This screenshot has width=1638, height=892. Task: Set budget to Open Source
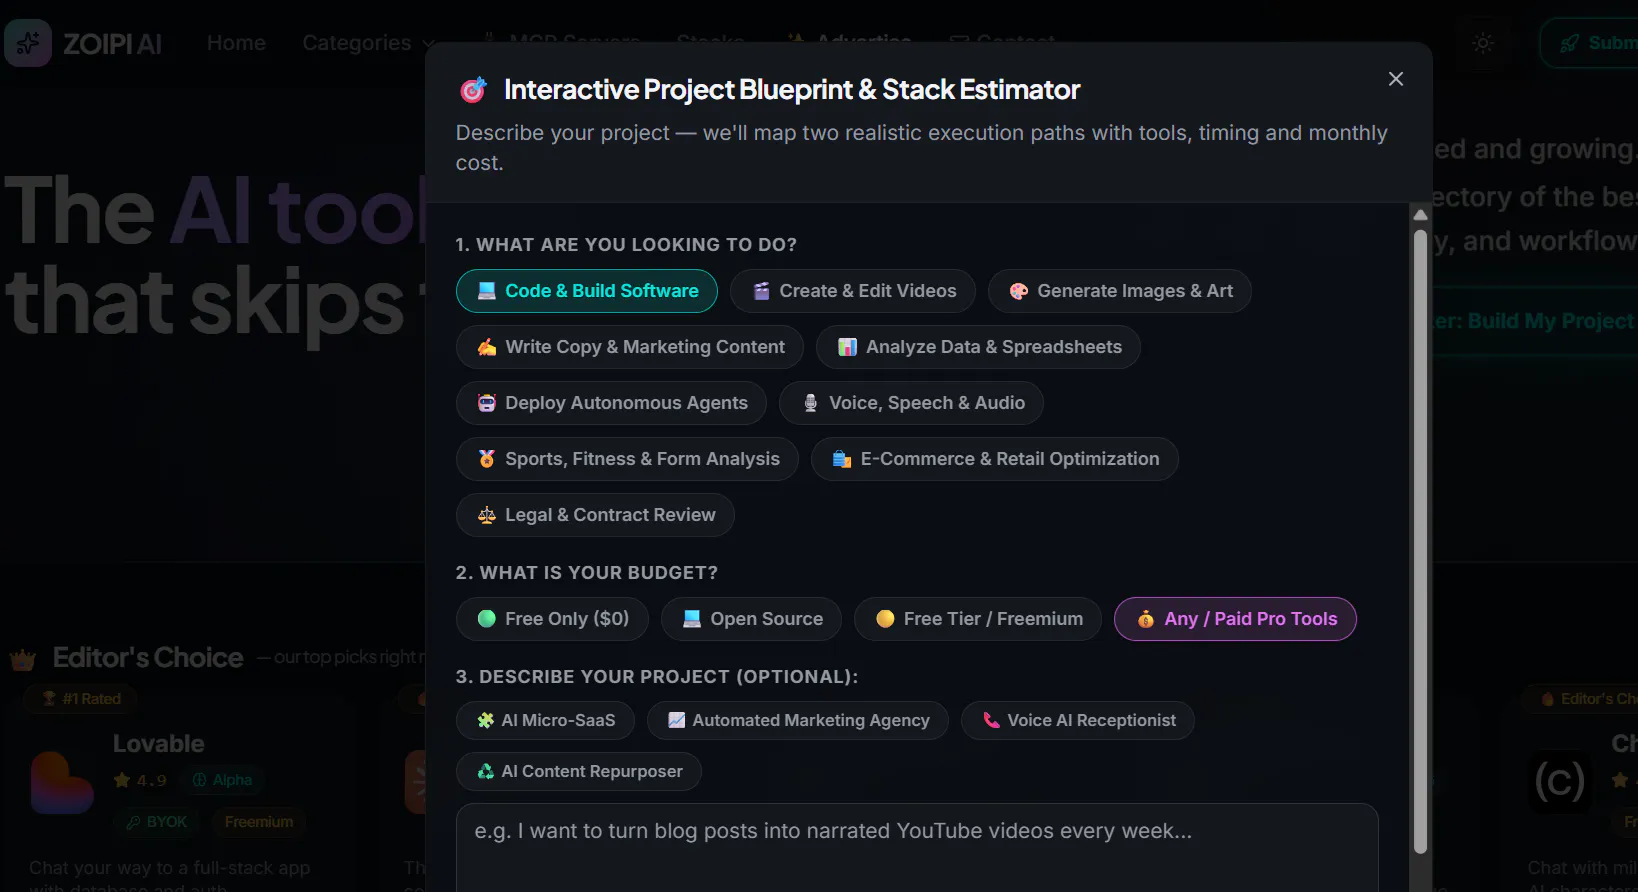[751, 619]
